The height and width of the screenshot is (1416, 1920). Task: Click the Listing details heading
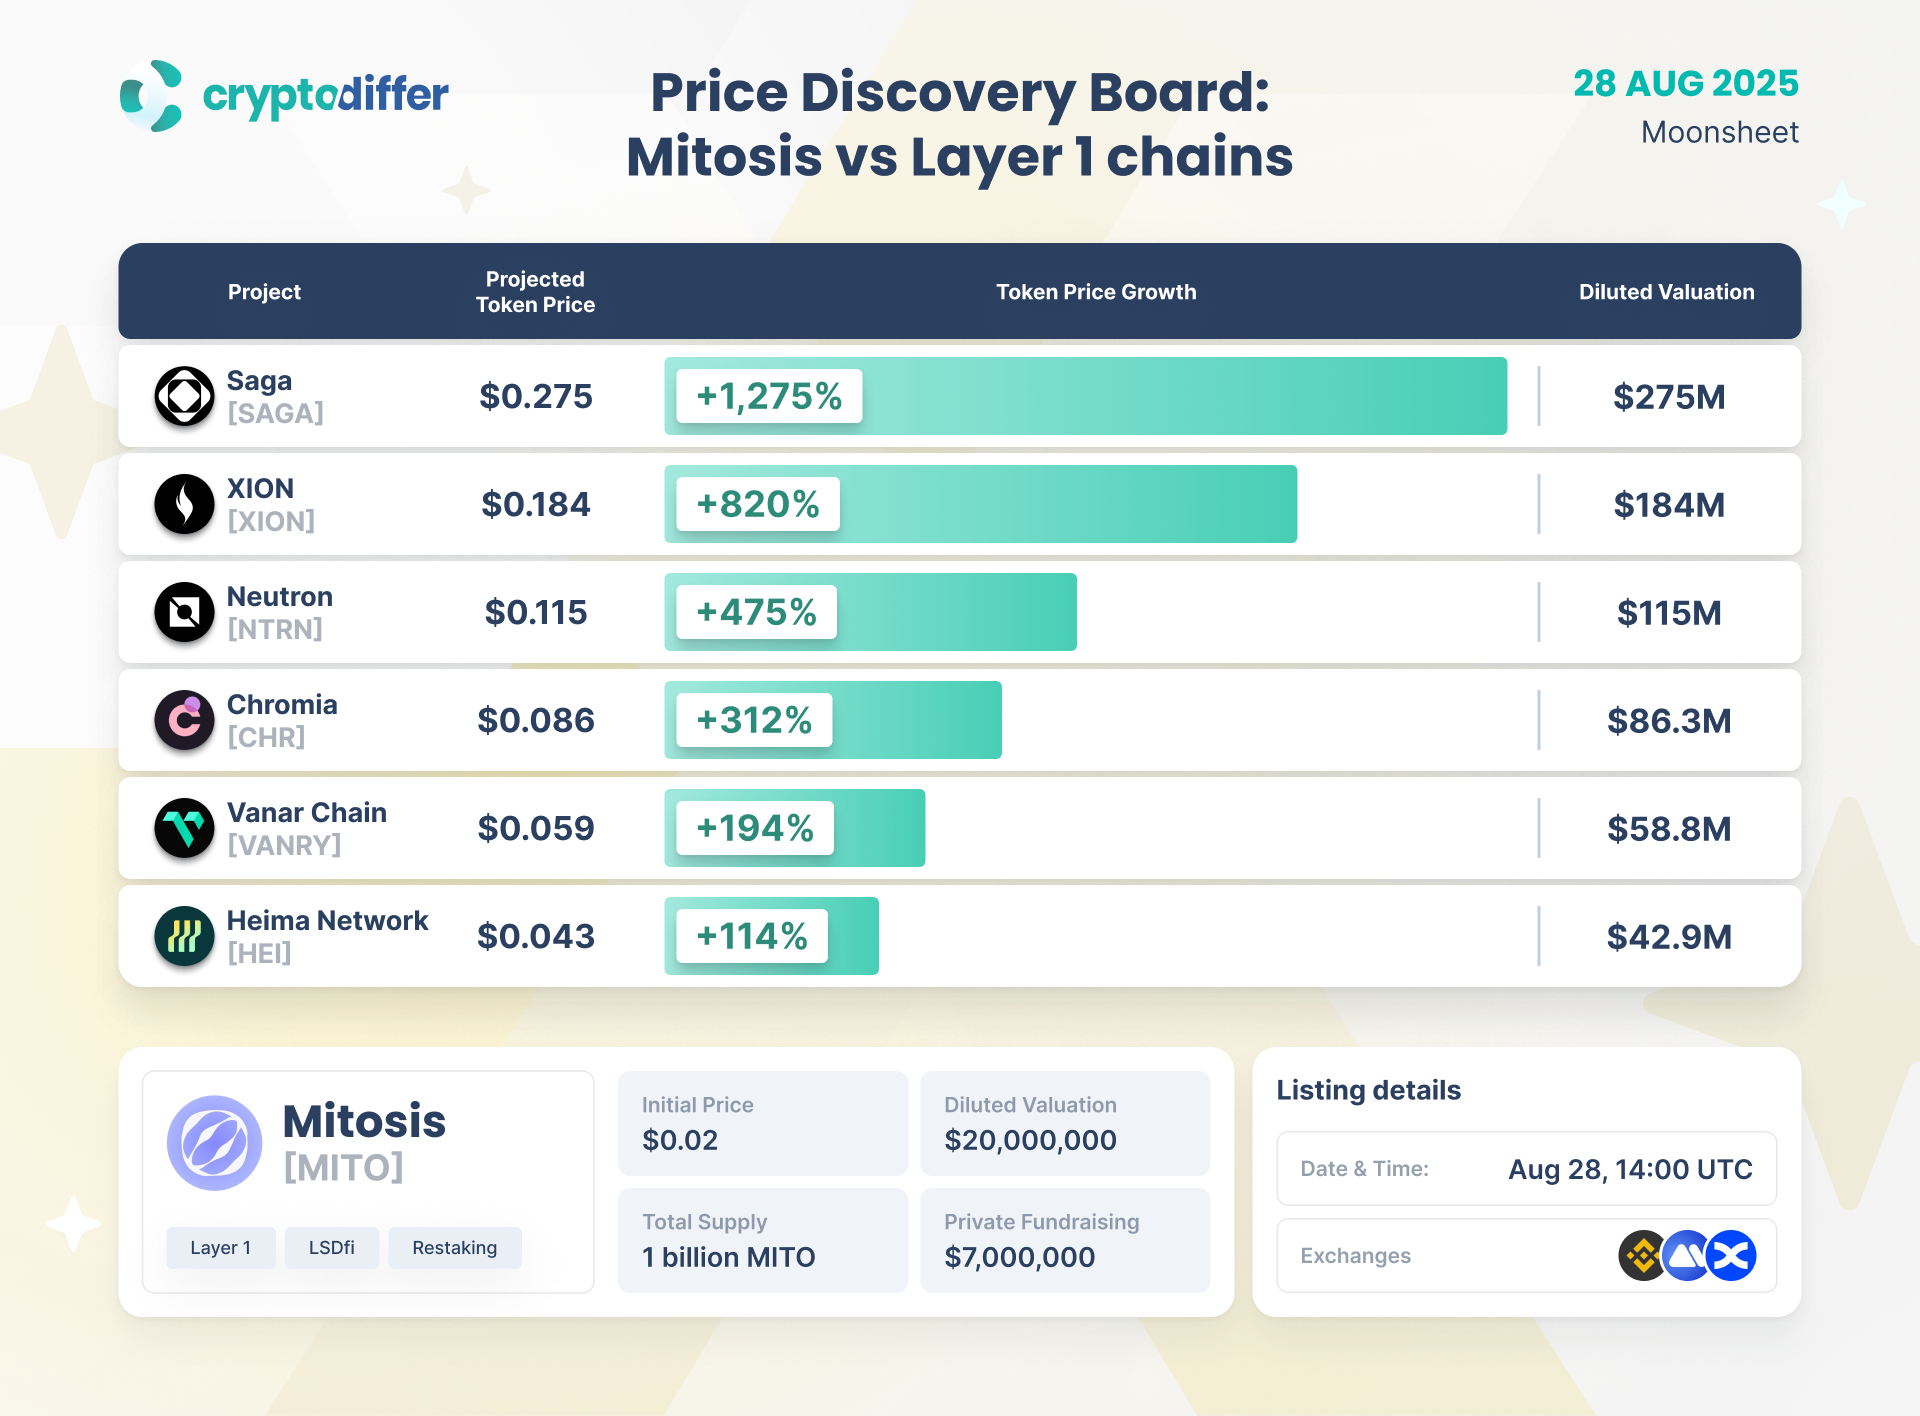coord(1368,1090)
